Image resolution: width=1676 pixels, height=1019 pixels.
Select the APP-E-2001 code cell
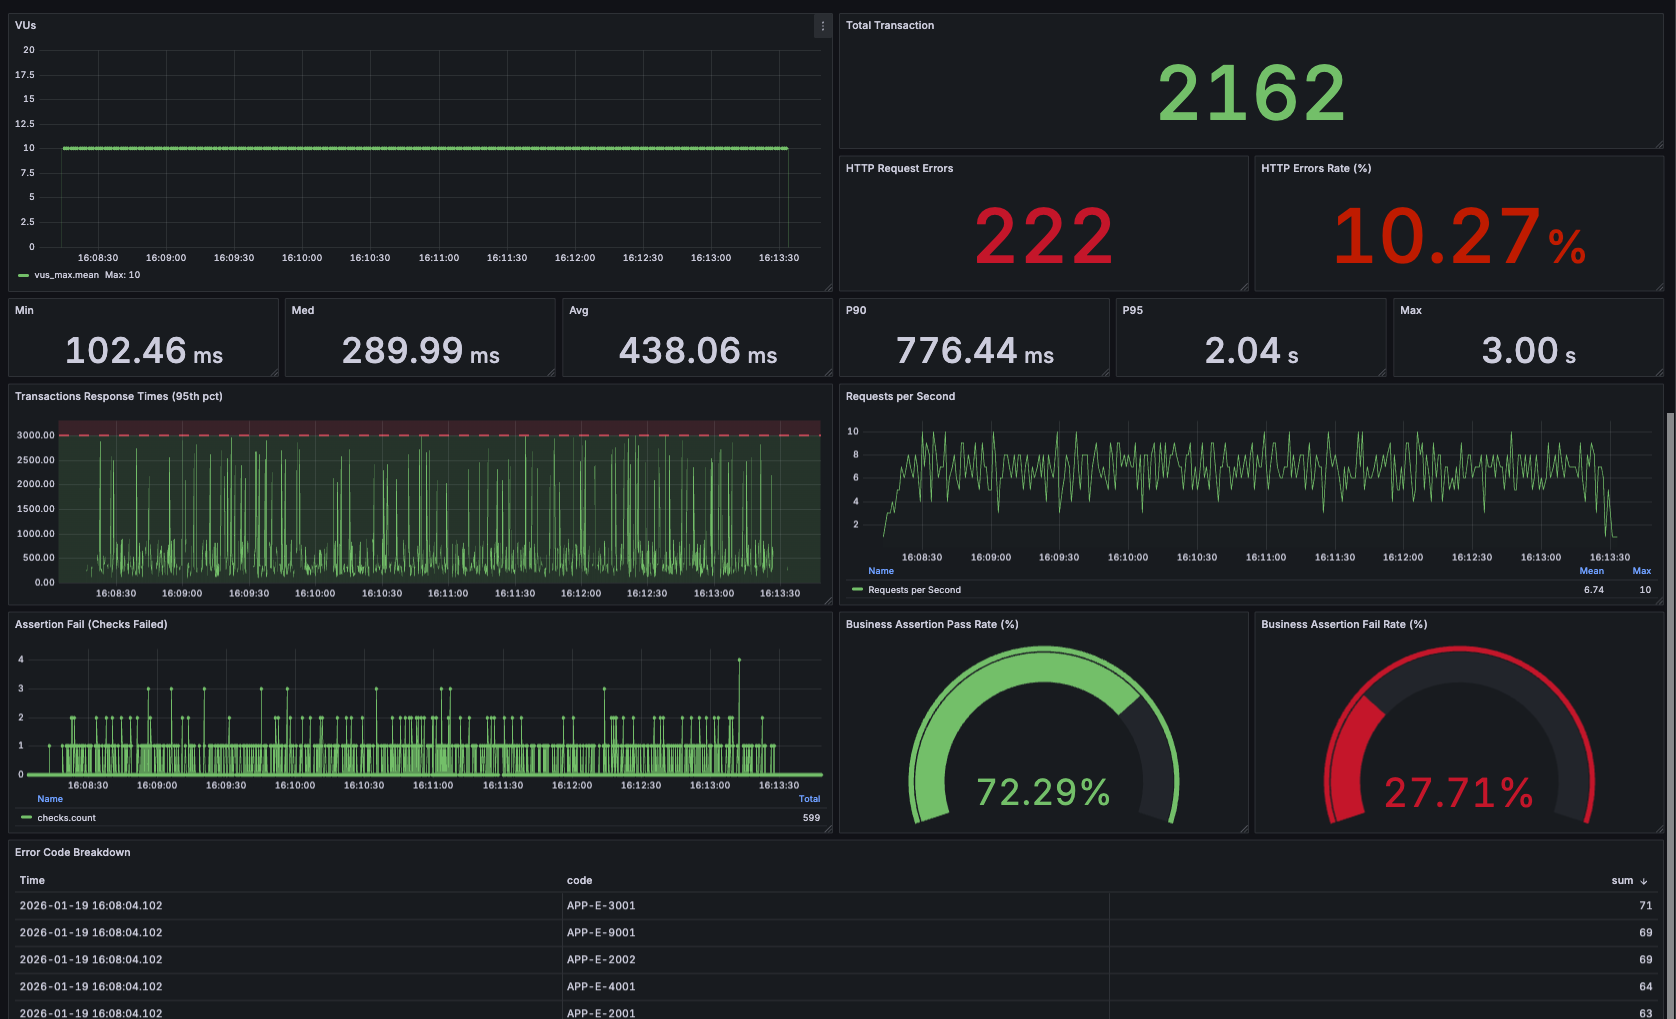point(601,1013)
